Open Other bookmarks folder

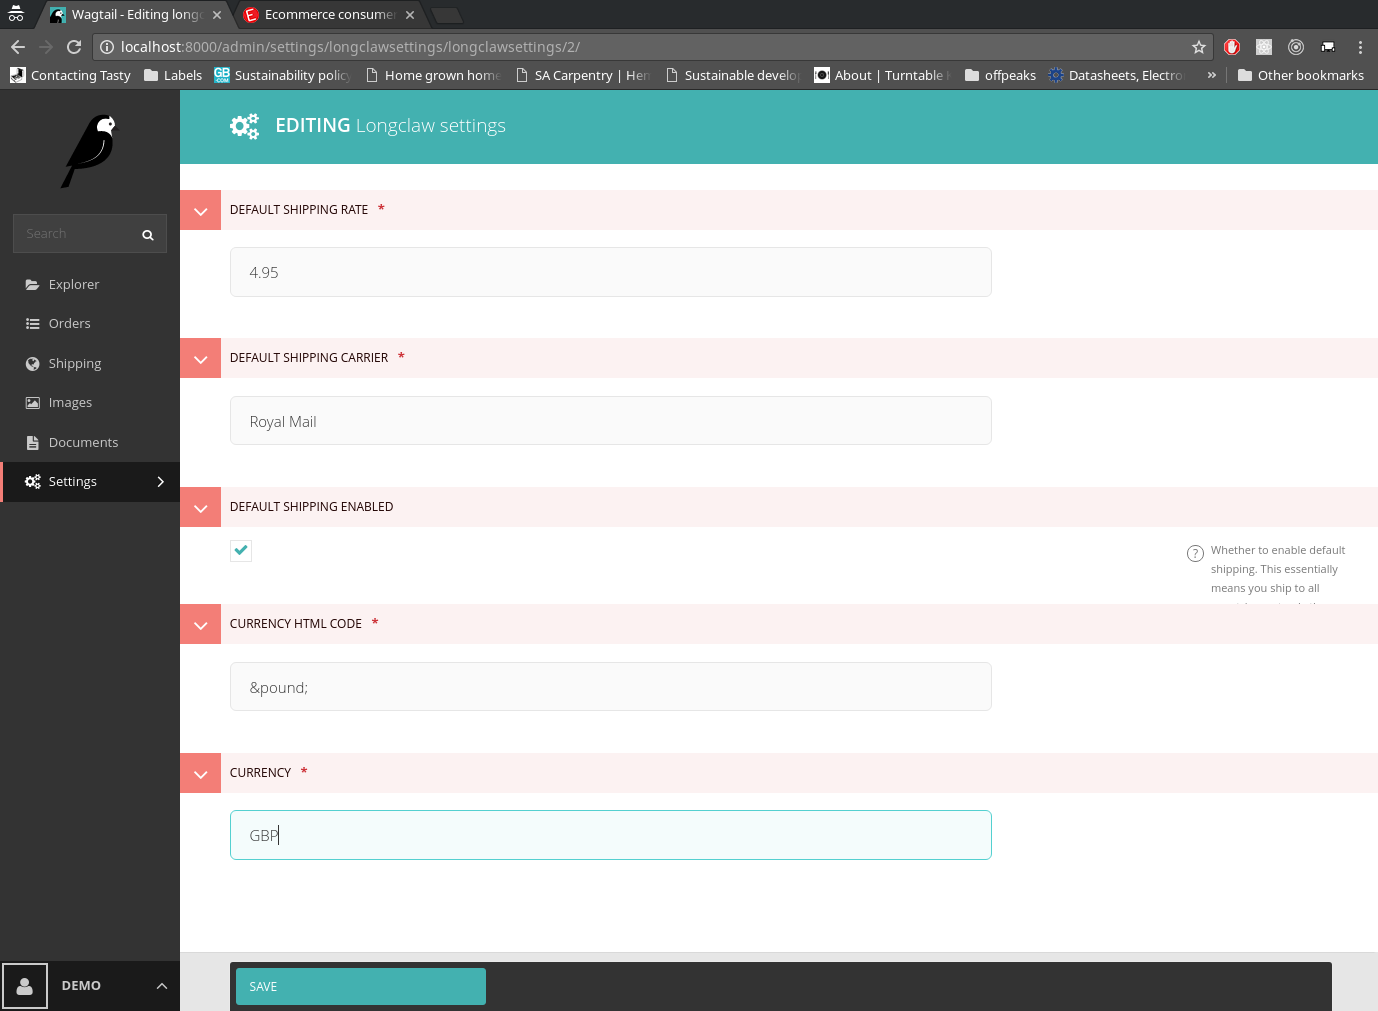click(1301, 75)
